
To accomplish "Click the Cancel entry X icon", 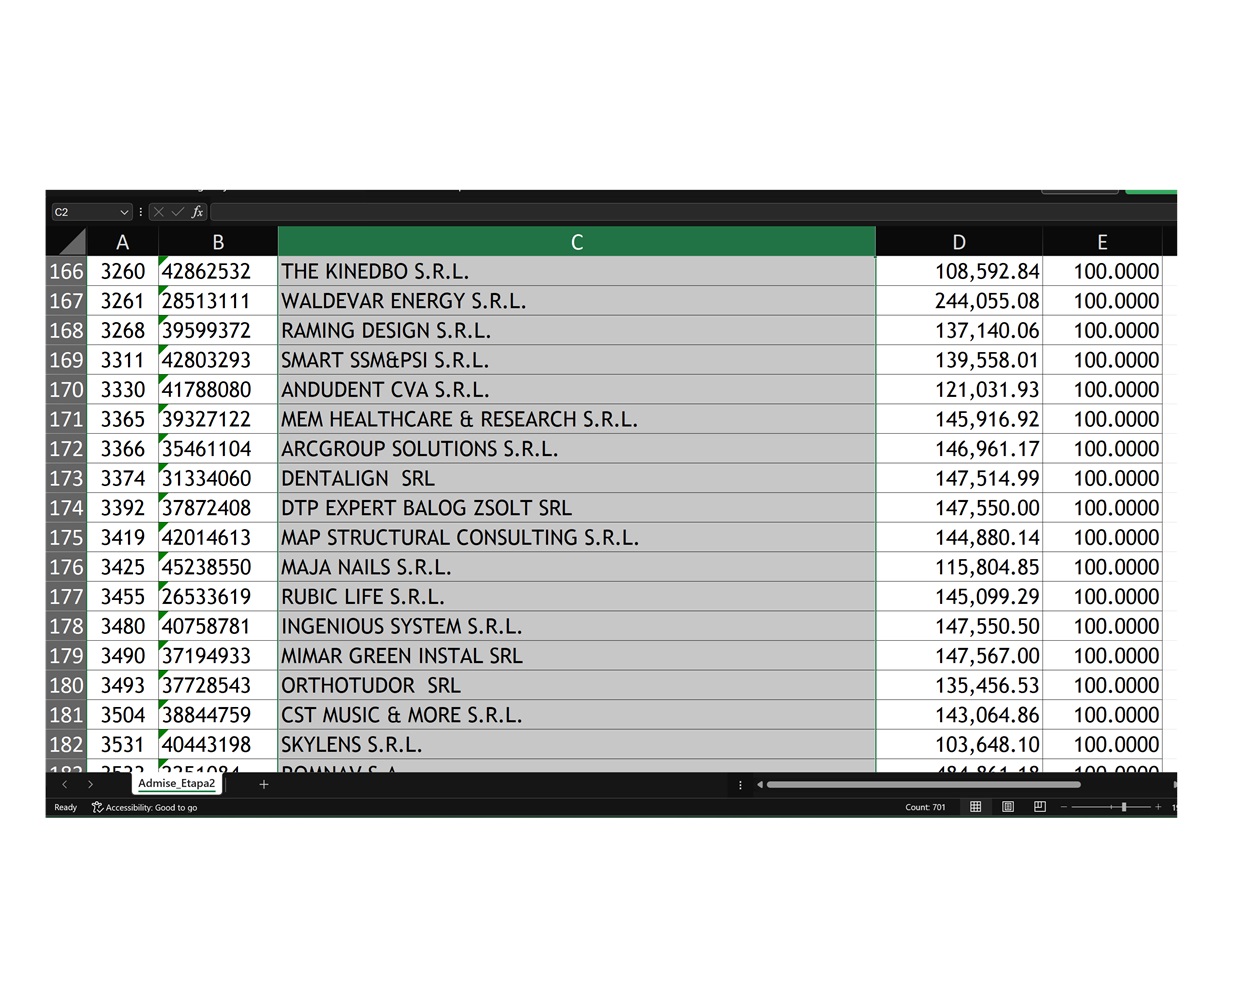I will point(158,212).
